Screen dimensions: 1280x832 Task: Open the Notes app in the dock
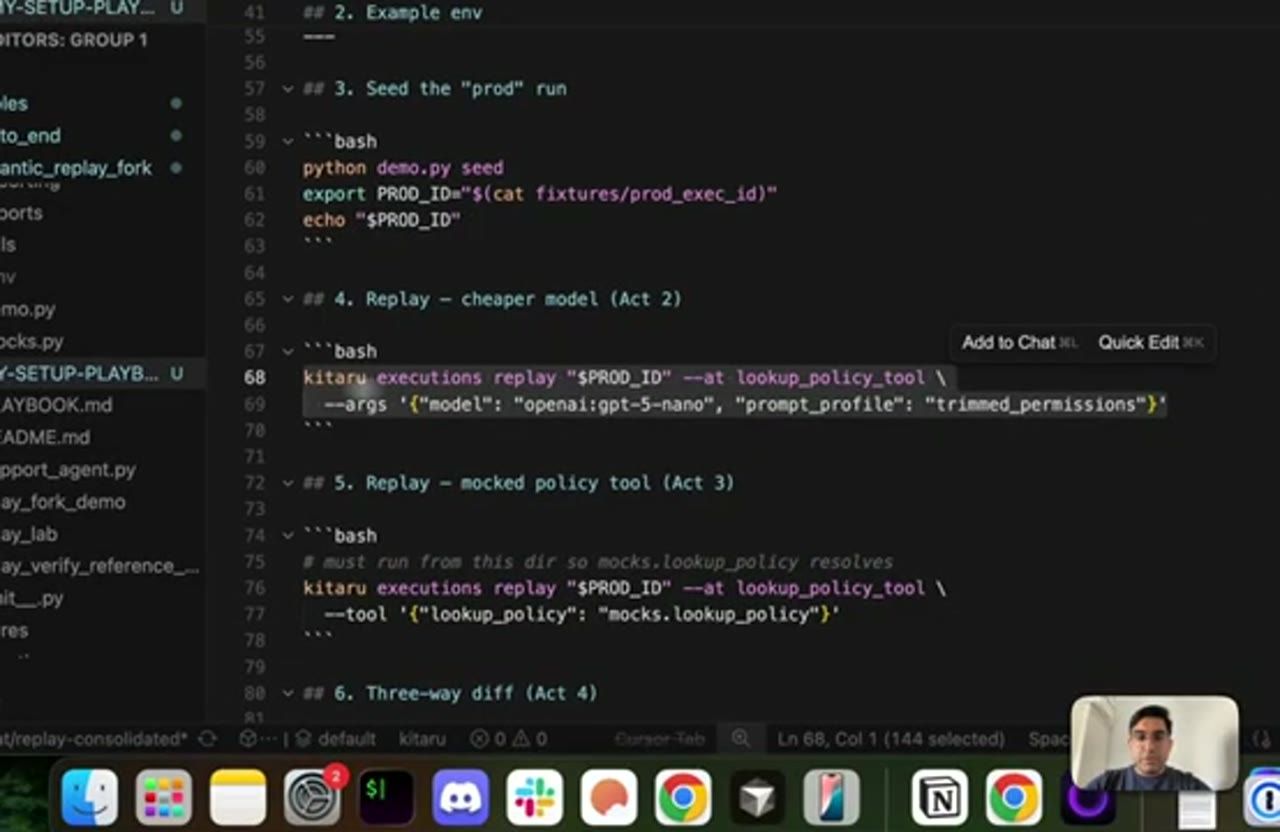pos(238,797)
